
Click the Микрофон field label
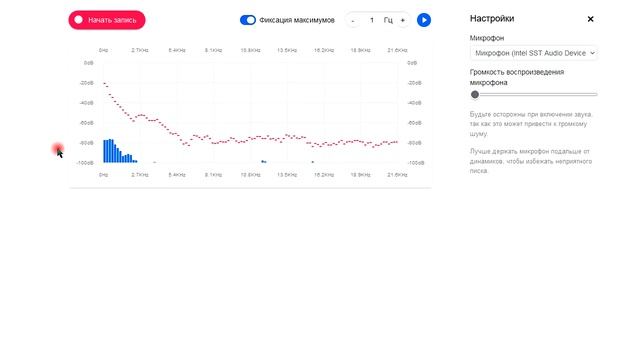click(x=487, y=38)
